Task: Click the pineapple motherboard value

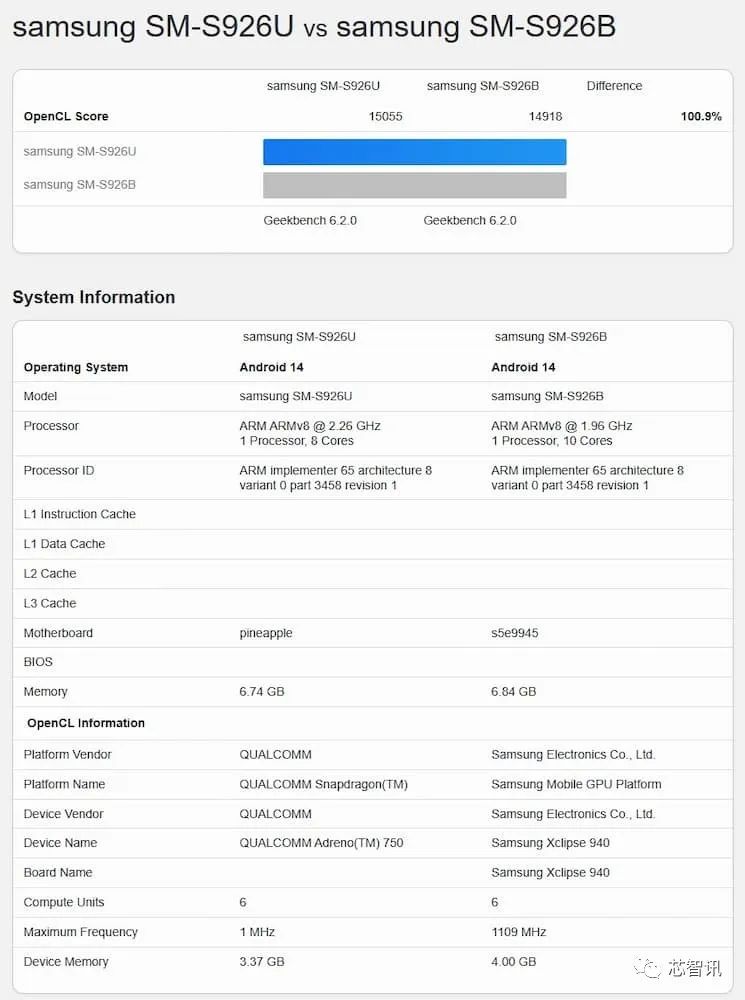Action: point(266,633)
